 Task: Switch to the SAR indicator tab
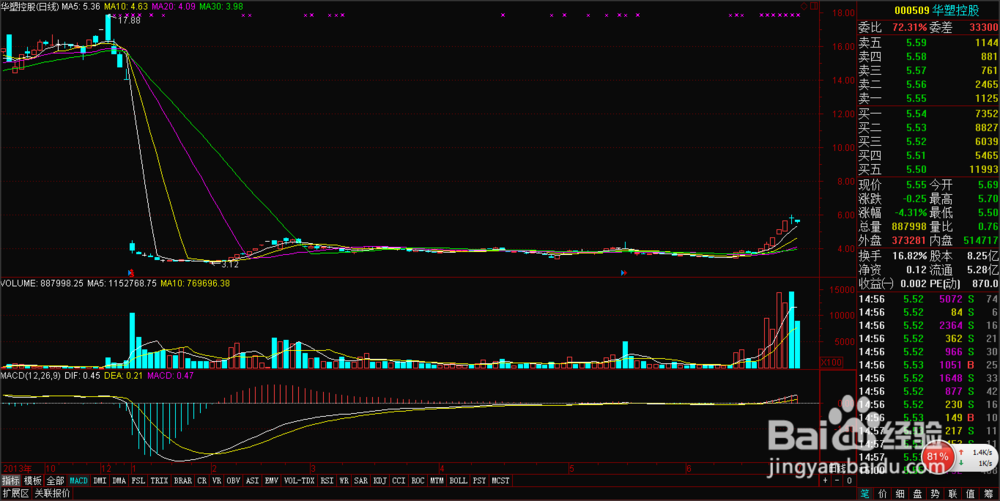pos(361,481)
